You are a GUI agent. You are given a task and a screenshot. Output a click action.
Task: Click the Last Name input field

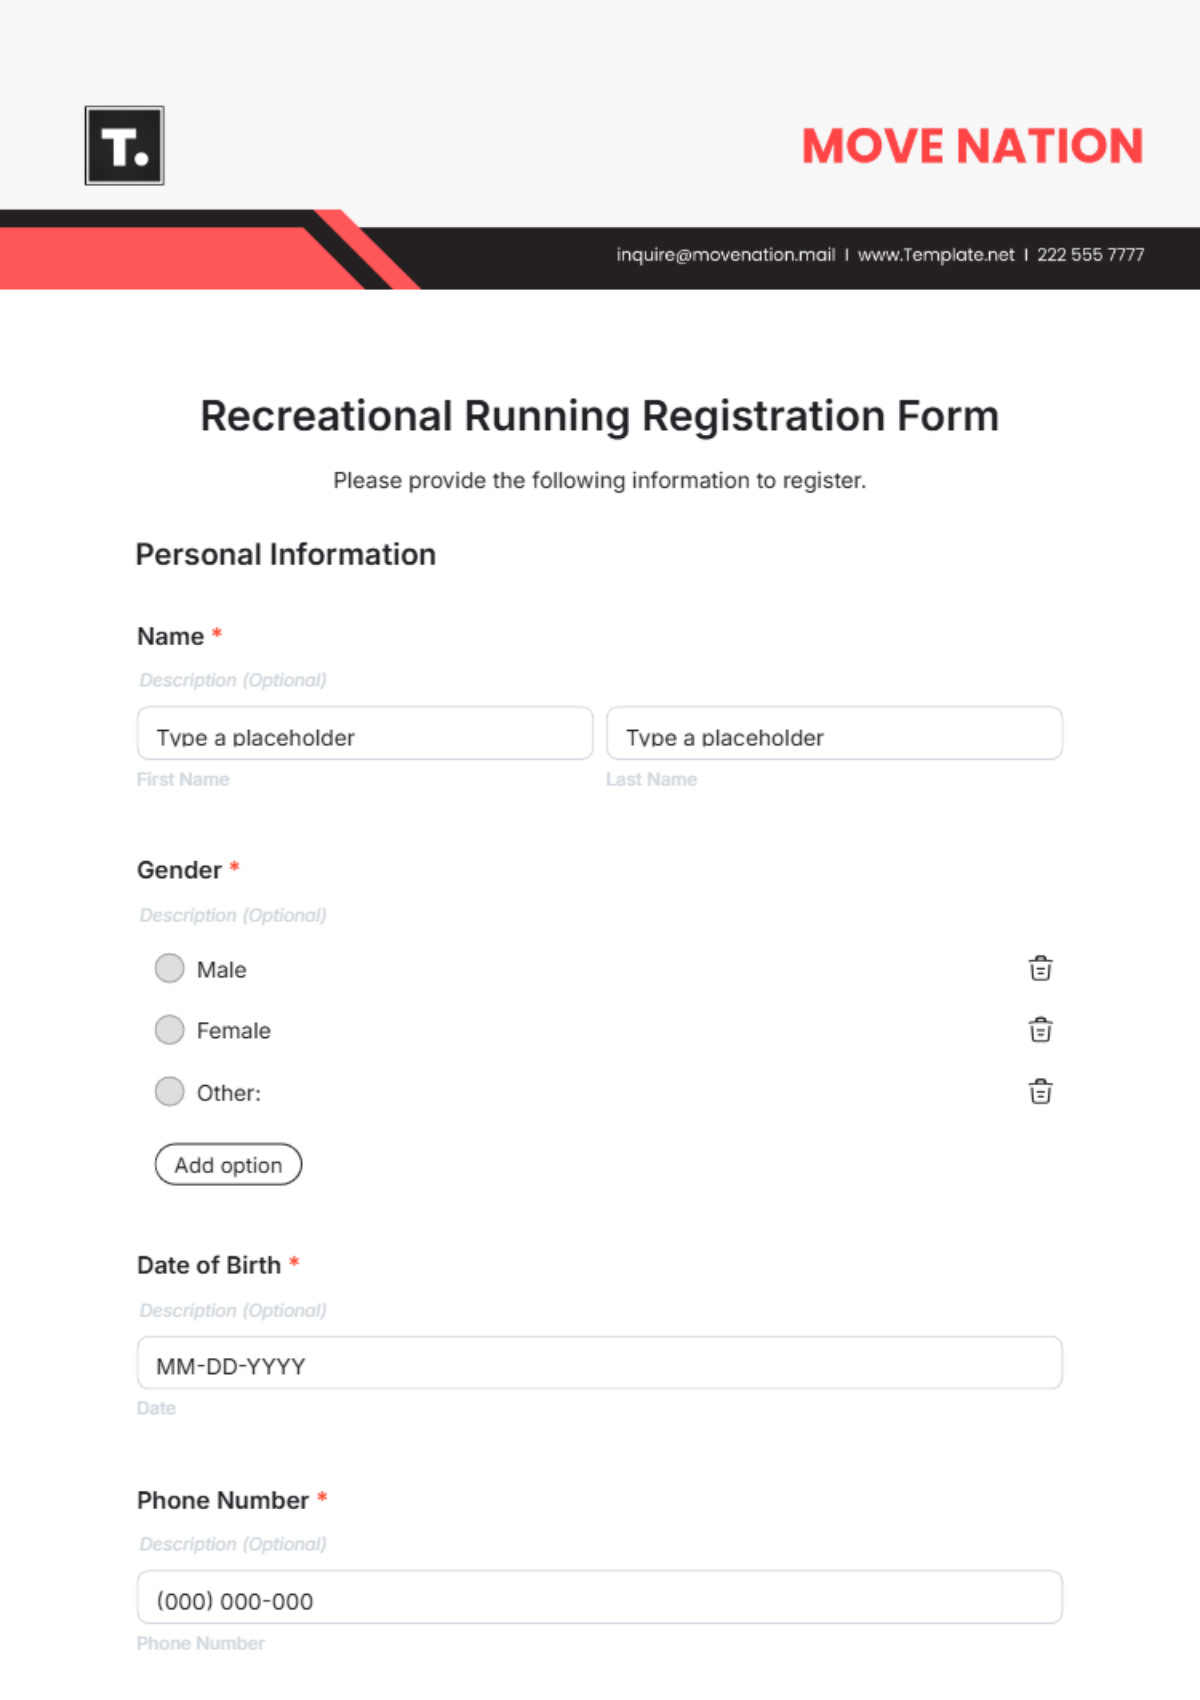click(x=834, y=733)
